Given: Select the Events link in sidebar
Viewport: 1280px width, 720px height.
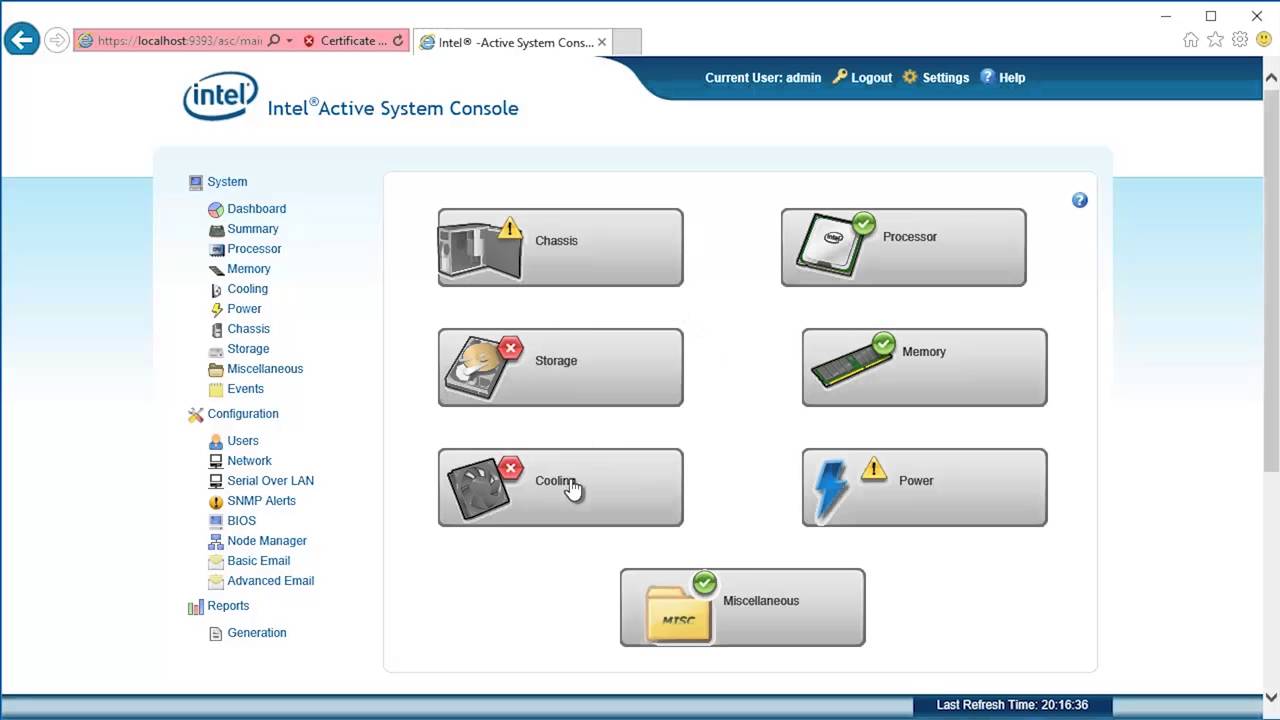Looking at the screenshot, I should click(245, 389).
